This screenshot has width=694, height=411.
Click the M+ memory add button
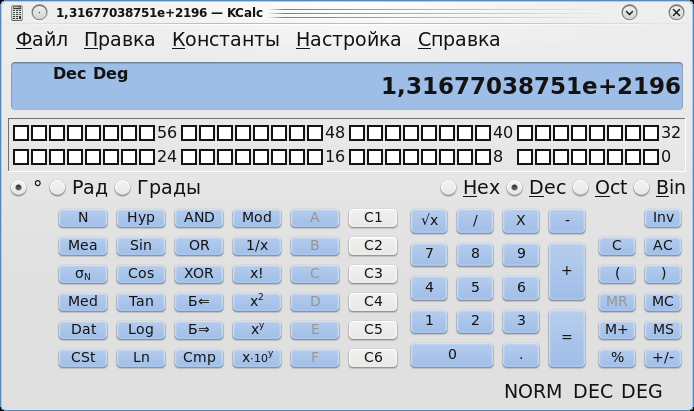click(617, 330)
